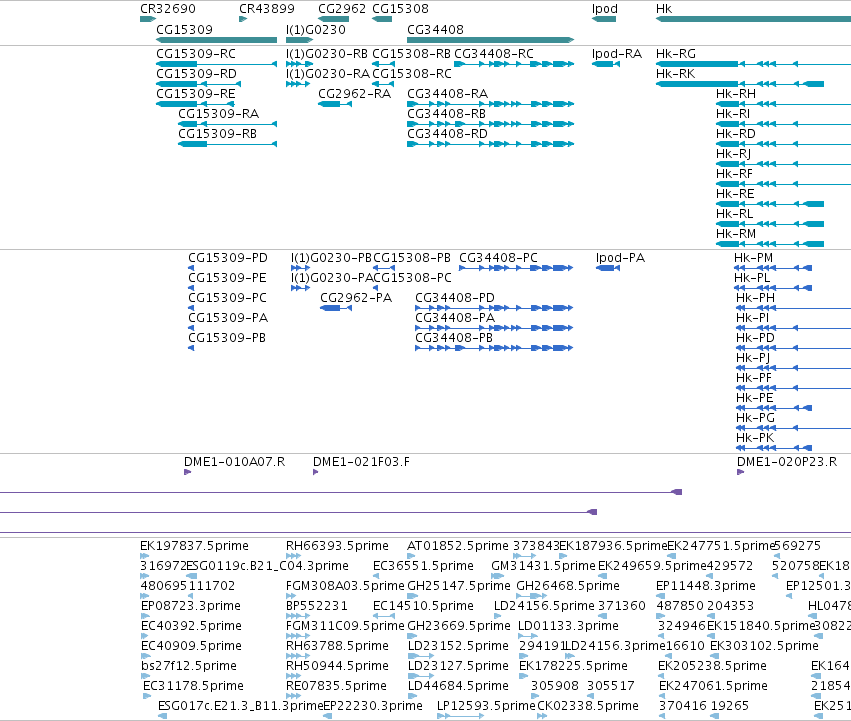Click transcript label Ipod-RA

(617, 54)
